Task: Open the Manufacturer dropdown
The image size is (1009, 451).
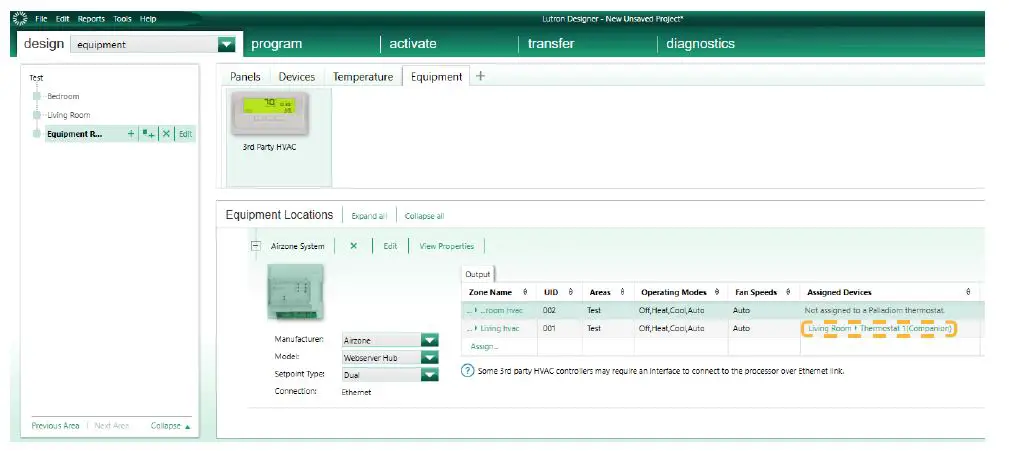Action: tap(429, 340)
